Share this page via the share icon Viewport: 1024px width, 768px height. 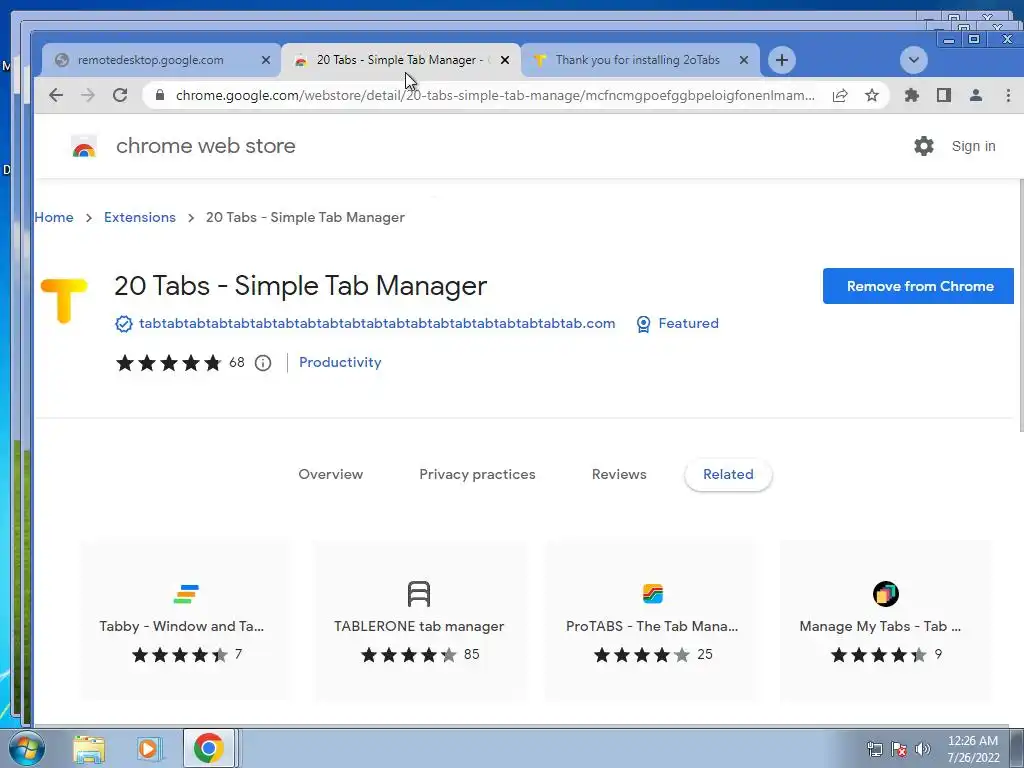coord(840,95)
